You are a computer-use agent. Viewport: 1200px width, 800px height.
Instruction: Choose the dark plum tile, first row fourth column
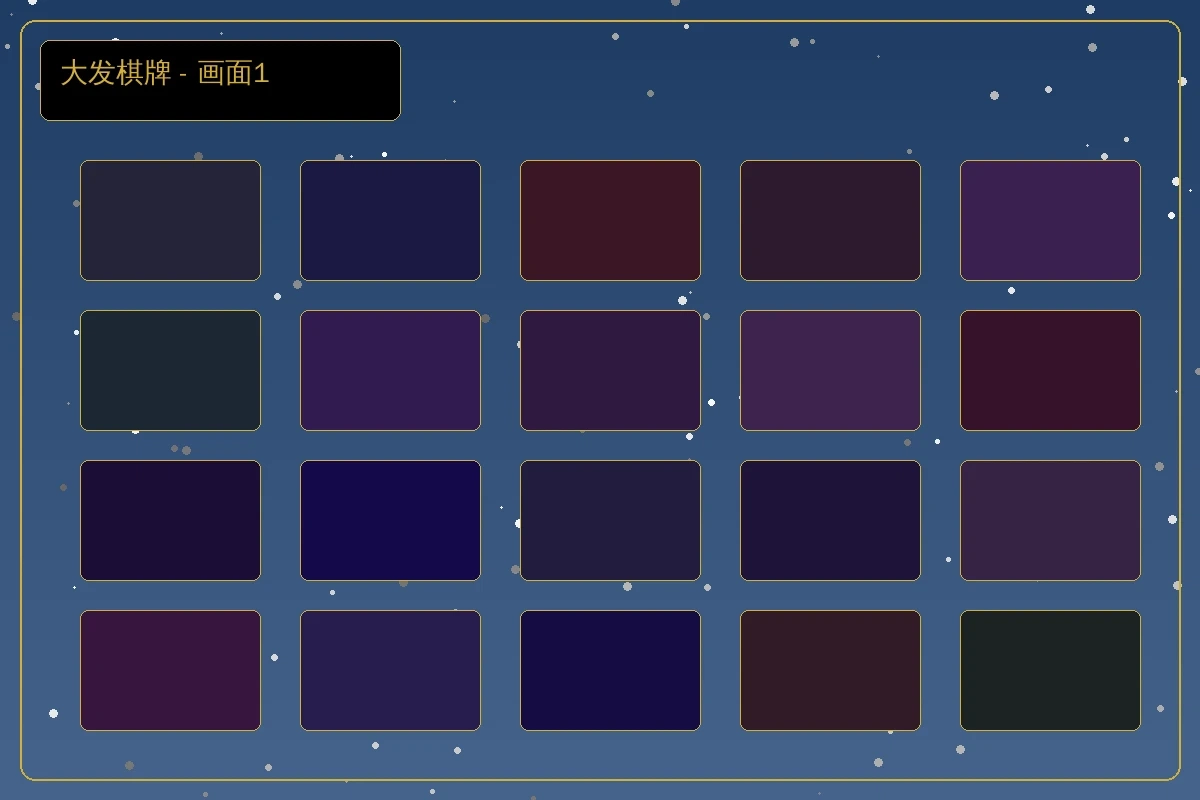tap(830, 220)
